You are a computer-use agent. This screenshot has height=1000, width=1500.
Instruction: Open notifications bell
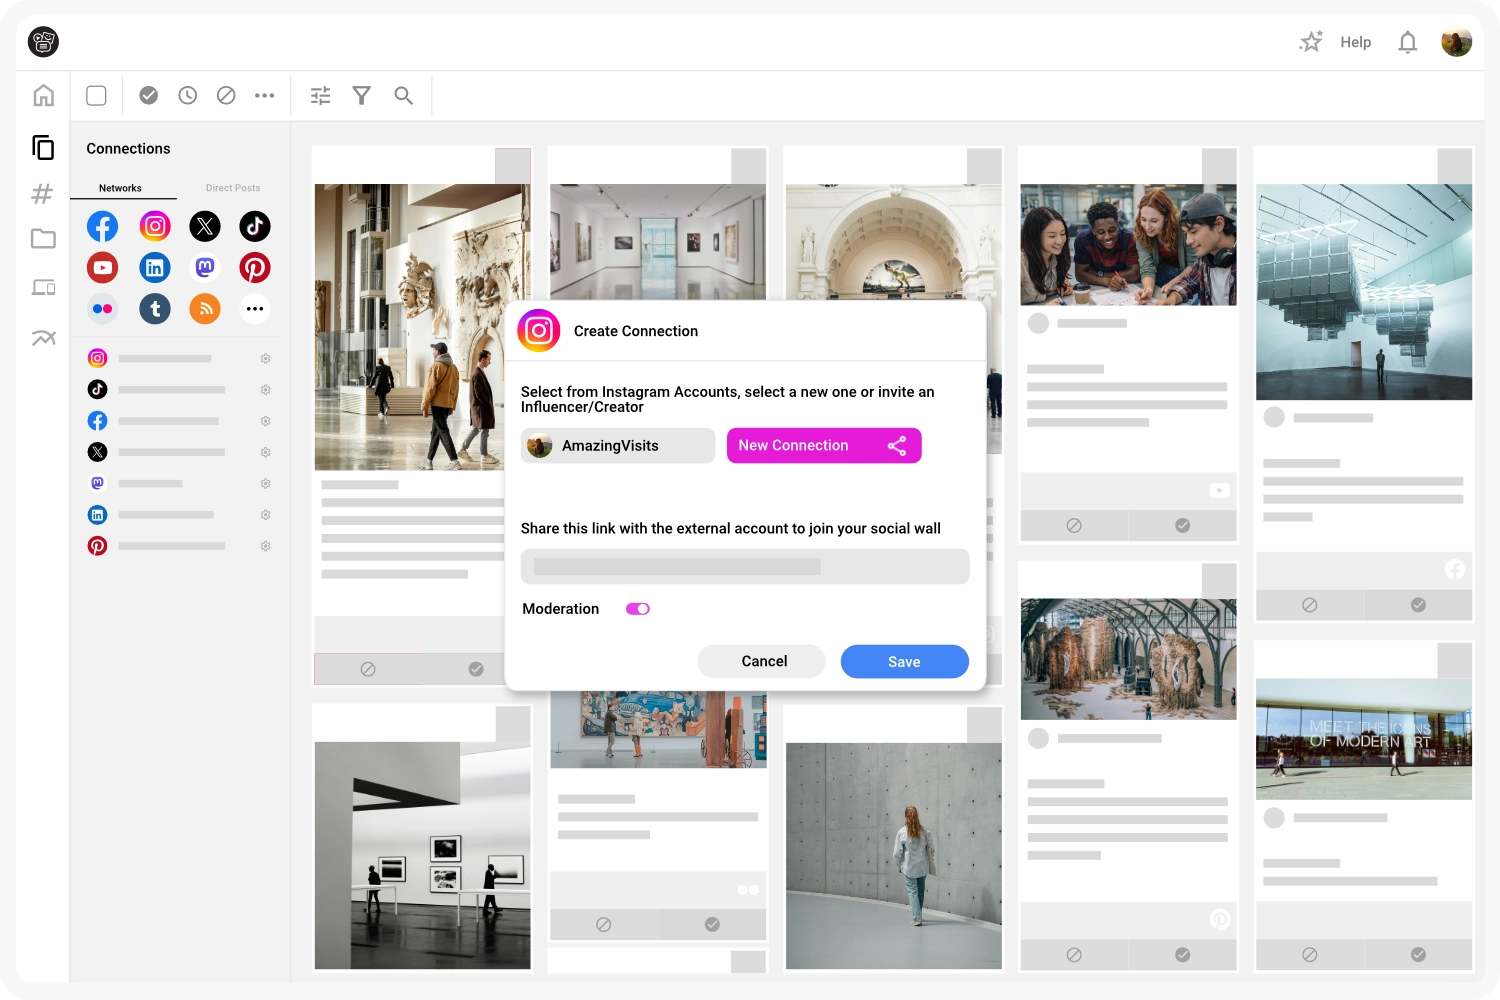(1407, 43)
